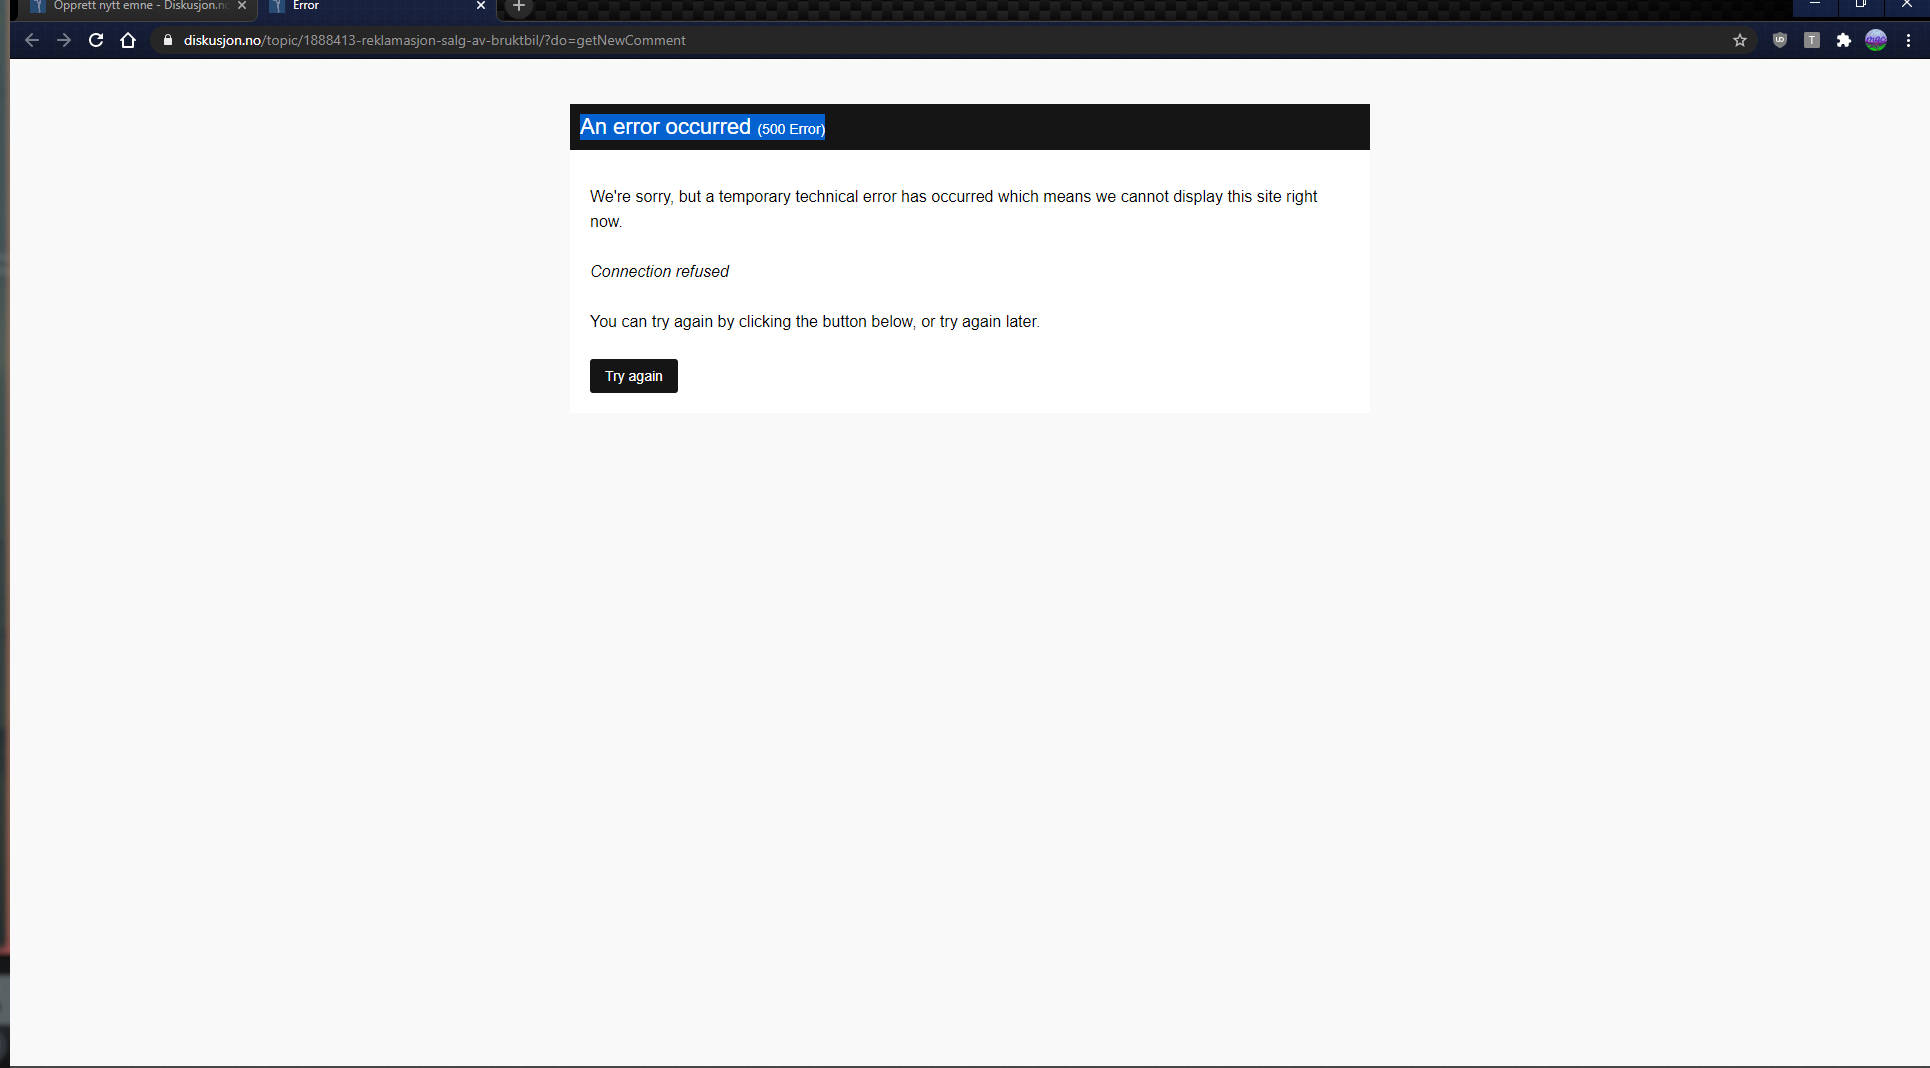Click the Try again button
1930x1068 pixels.
tap(634, 376)
